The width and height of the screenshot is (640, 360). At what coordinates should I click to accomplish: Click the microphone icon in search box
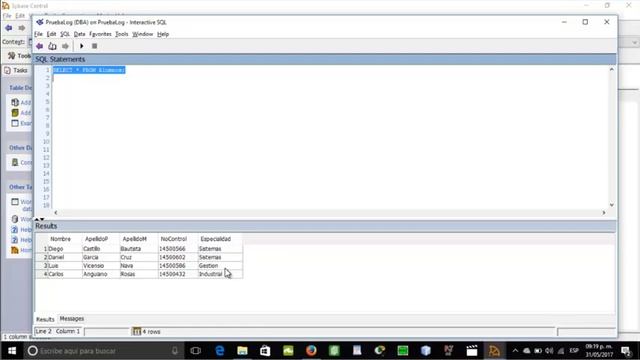175,351
